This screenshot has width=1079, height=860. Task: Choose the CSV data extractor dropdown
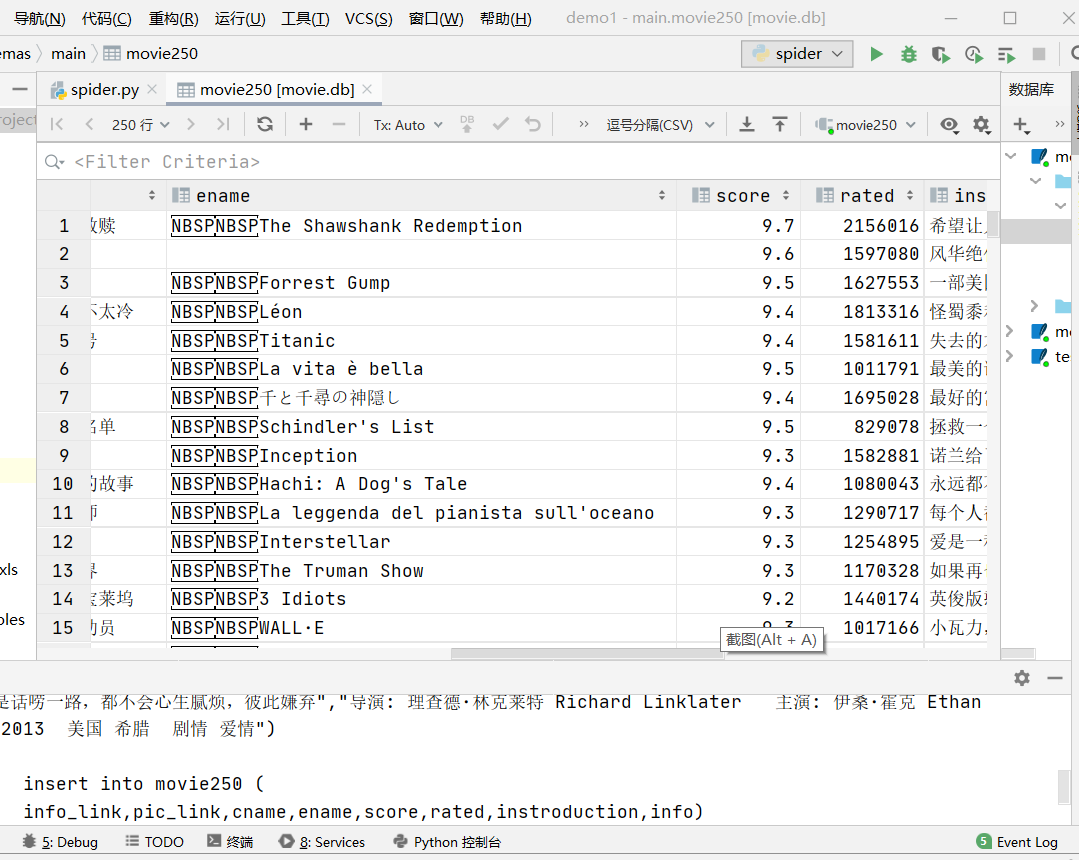[660, 125]
